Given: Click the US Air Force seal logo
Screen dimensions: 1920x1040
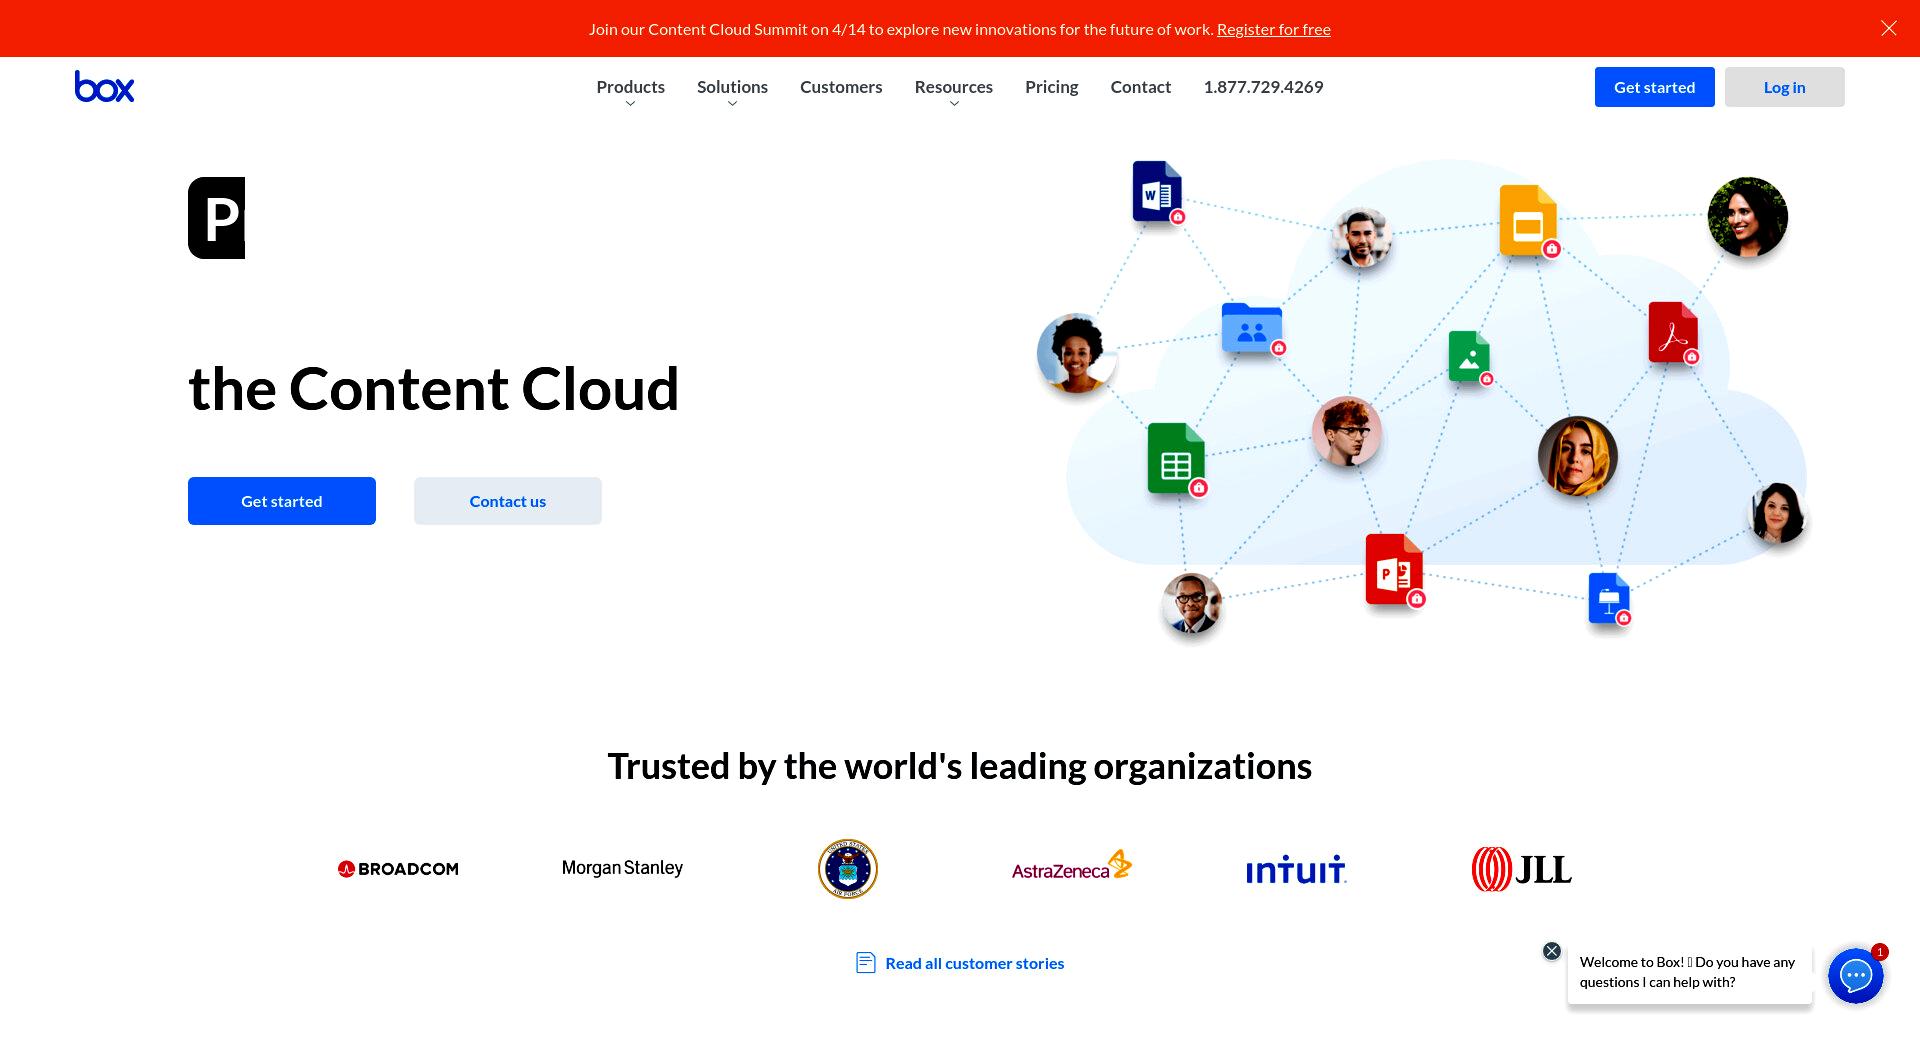Looking at the screenshot, I should click(848, 869).
